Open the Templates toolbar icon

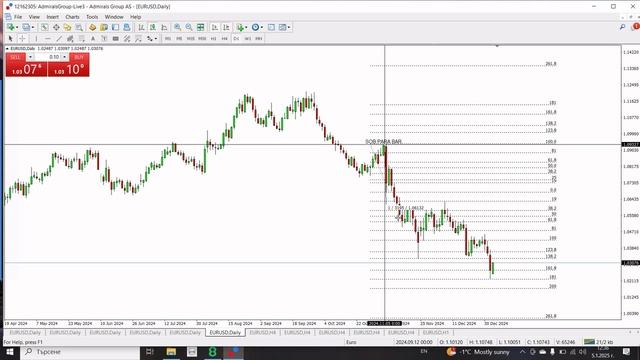click(x=282, y=27)
